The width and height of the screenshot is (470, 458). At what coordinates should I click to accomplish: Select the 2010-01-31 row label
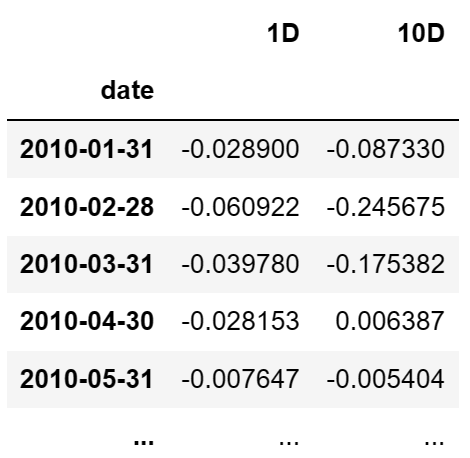[87, 149]
